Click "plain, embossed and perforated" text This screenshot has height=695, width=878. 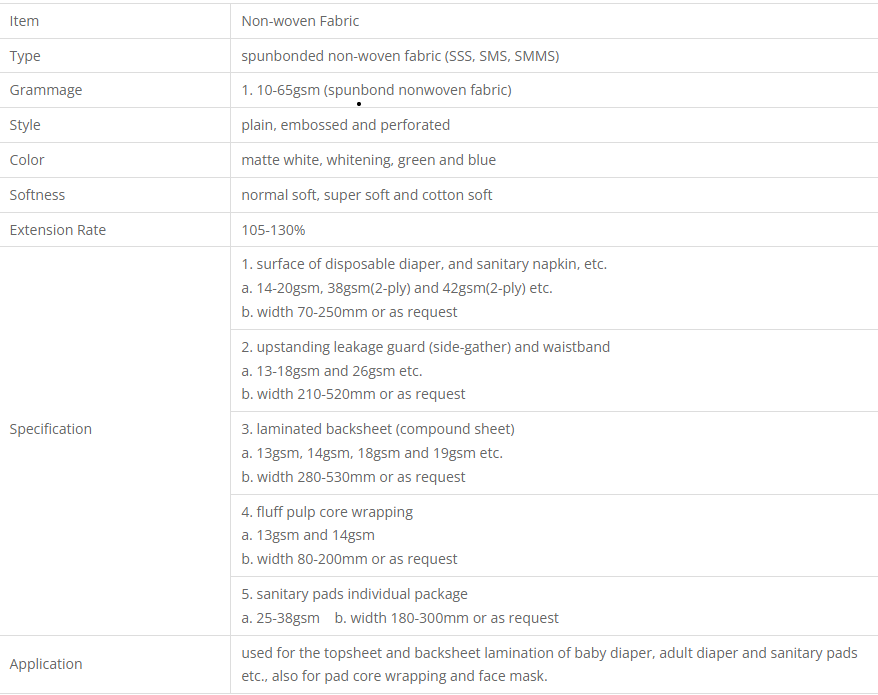345,125
